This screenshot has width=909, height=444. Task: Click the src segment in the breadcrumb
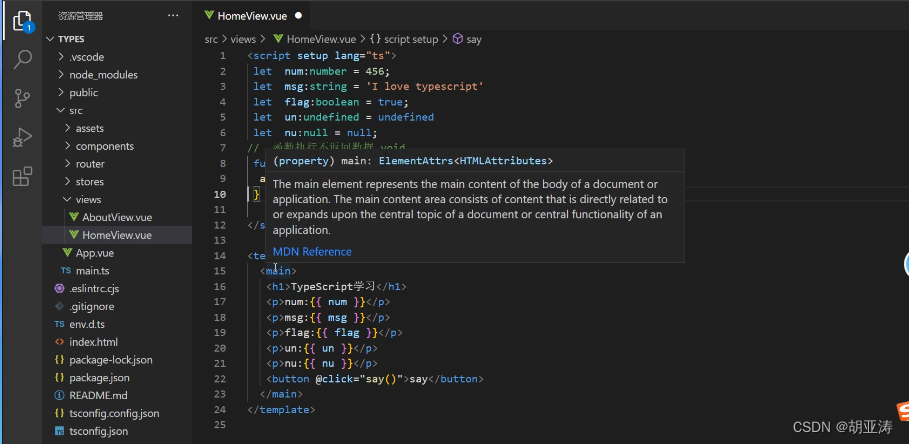[211, 39]
